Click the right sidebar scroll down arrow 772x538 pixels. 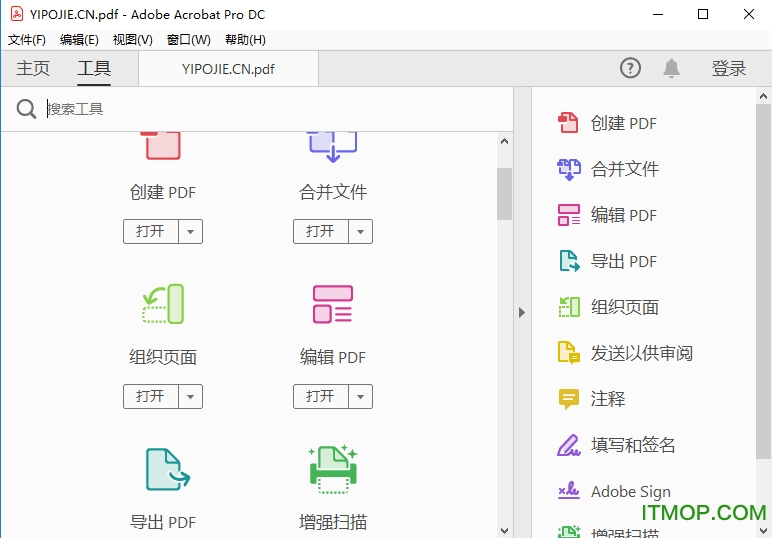(x=764, y=531)
